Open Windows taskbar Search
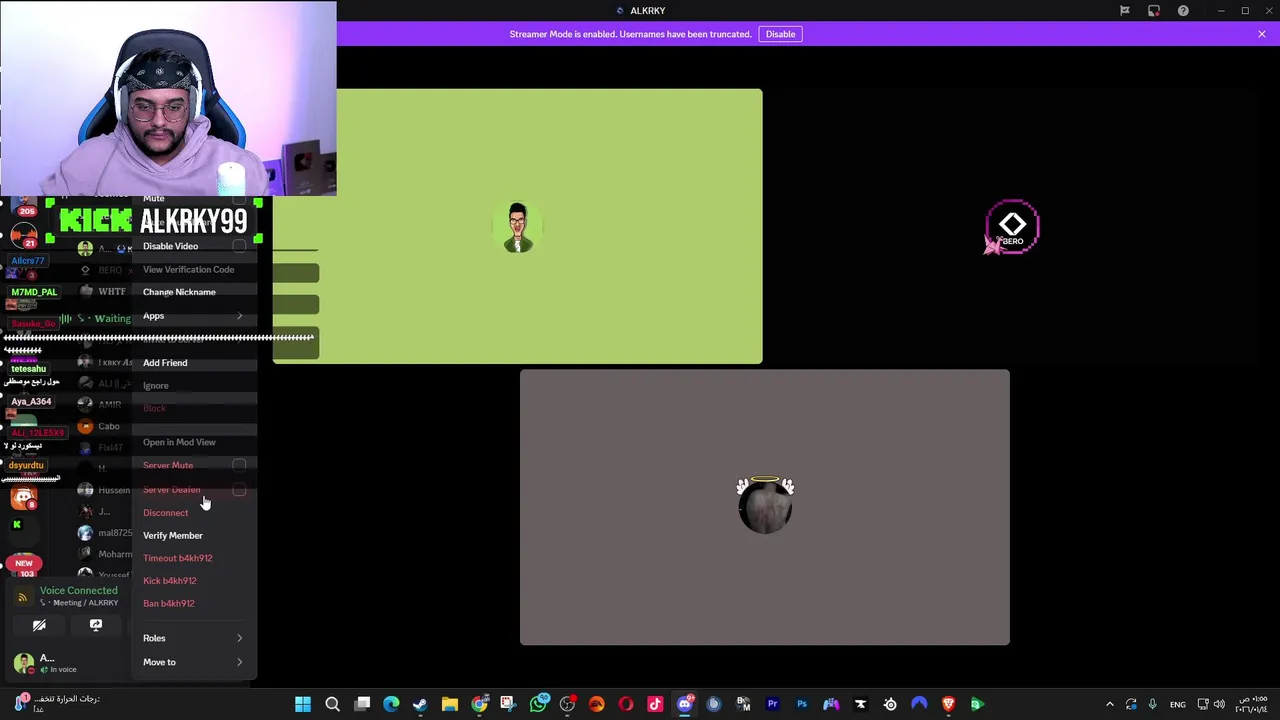The height and width of the screenshot is (720, 1280). [333, 704]
